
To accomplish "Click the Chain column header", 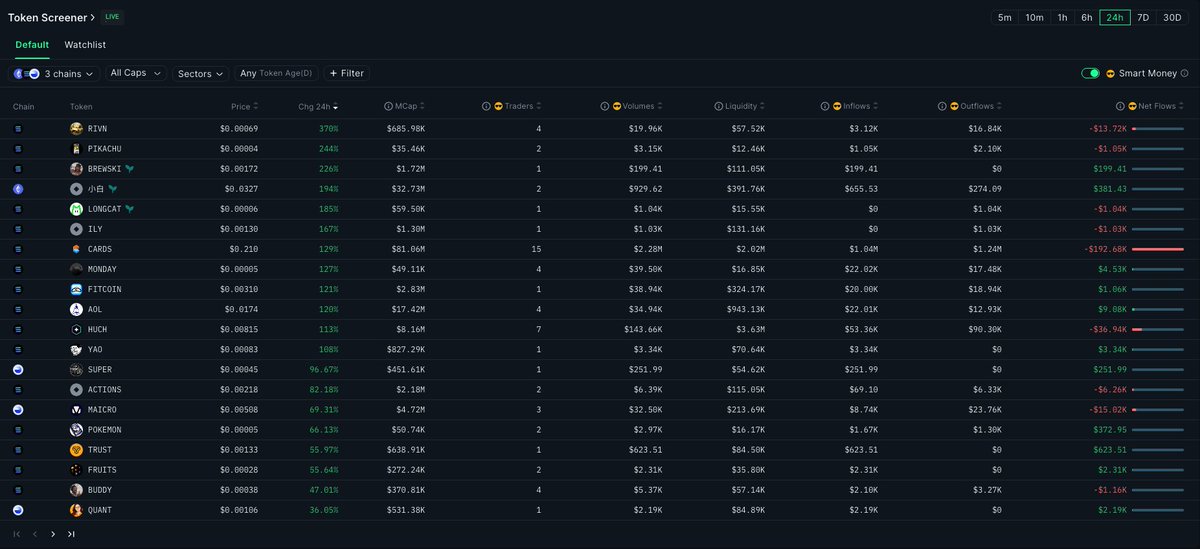I will [24, 106].
